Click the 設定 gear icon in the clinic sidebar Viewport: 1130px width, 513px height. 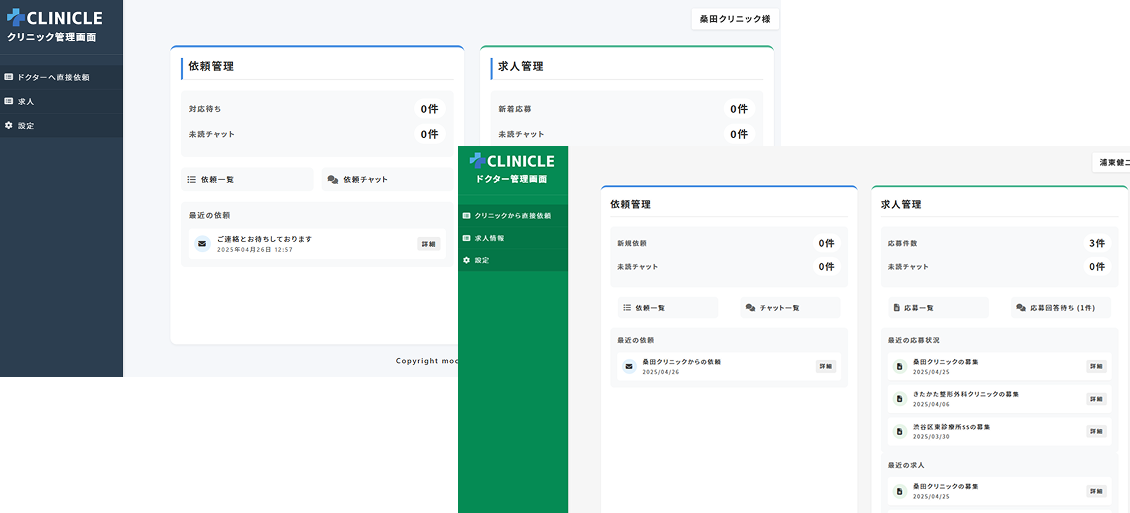point(9,125)
